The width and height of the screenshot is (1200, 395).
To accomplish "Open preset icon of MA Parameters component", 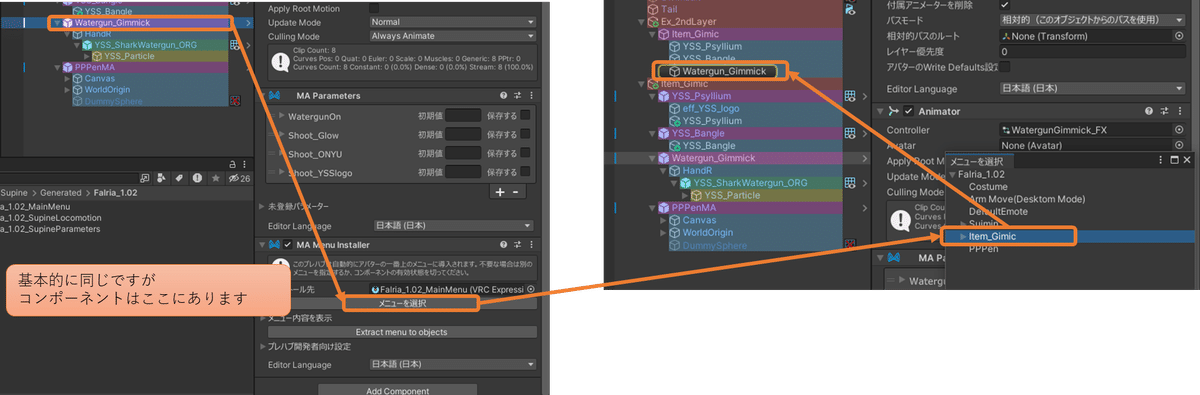I will [517, 96].
